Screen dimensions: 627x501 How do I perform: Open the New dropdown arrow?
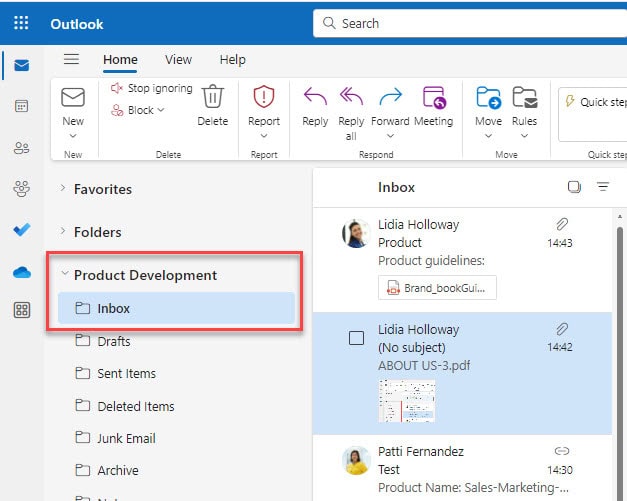(x=73, y=136)
